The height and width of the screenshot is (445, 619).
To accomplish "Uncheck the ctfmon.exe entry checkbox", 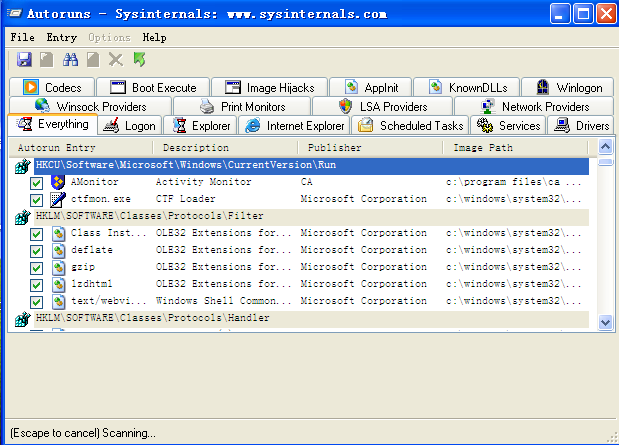I will [36, 200].
